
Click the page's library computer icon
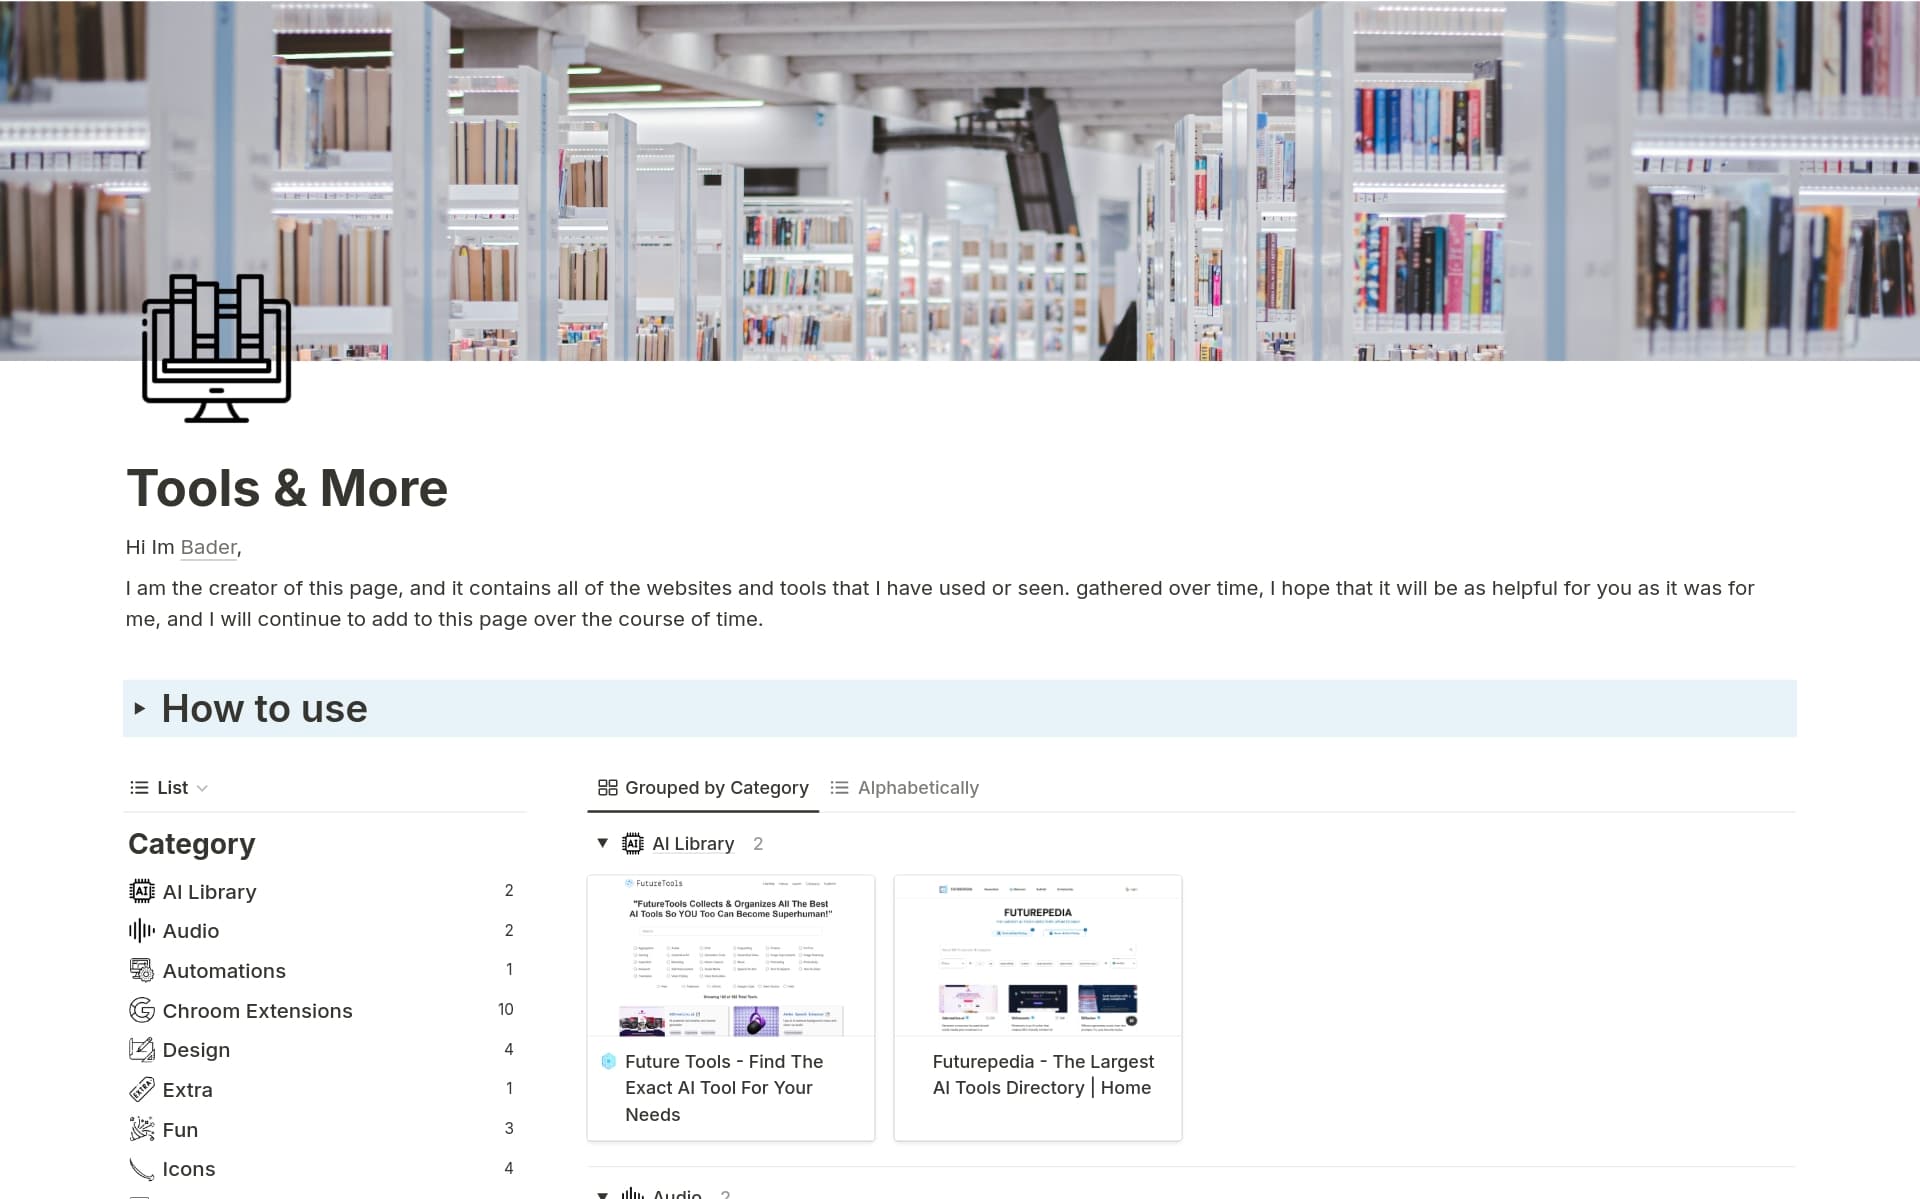216,348
